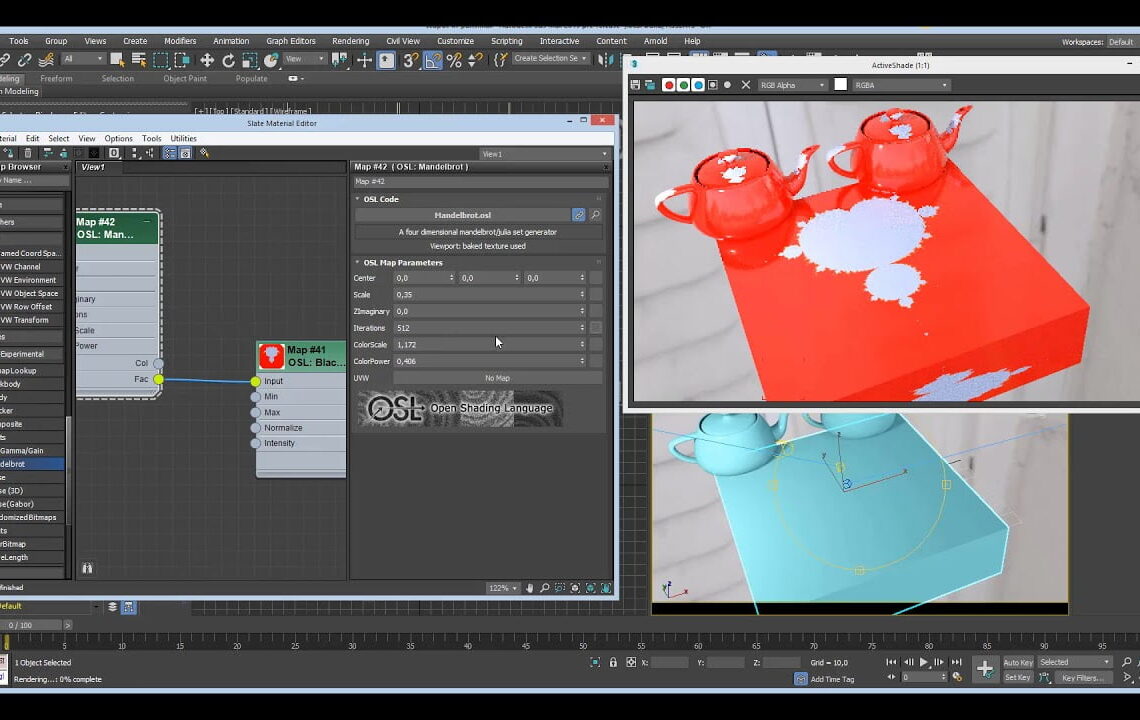Click the save image icon in ActiveShade window
Screen dimensions: 1140x720
tap(635, 84)
